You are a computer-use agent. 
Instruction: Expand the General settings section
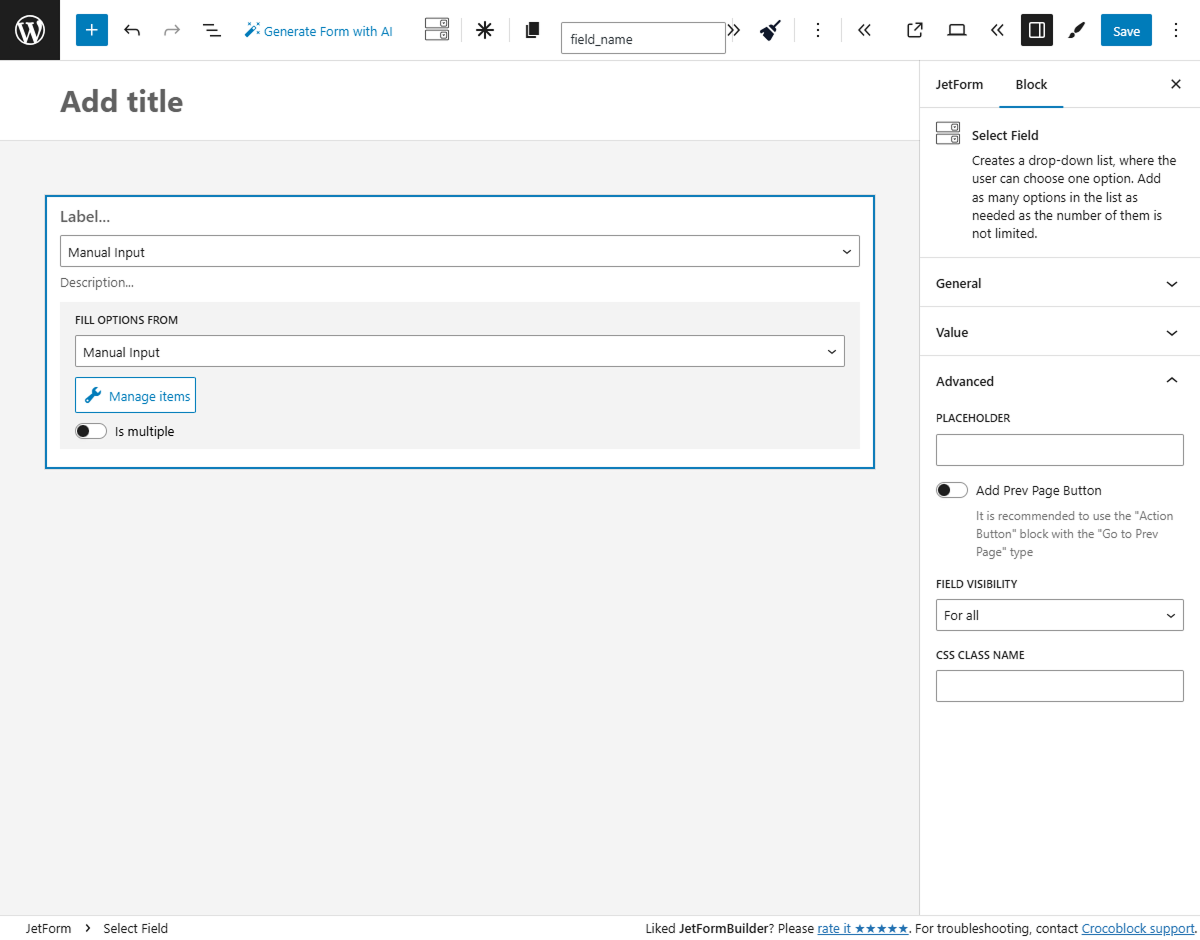pyautogui.click(x=1059, y=283)
